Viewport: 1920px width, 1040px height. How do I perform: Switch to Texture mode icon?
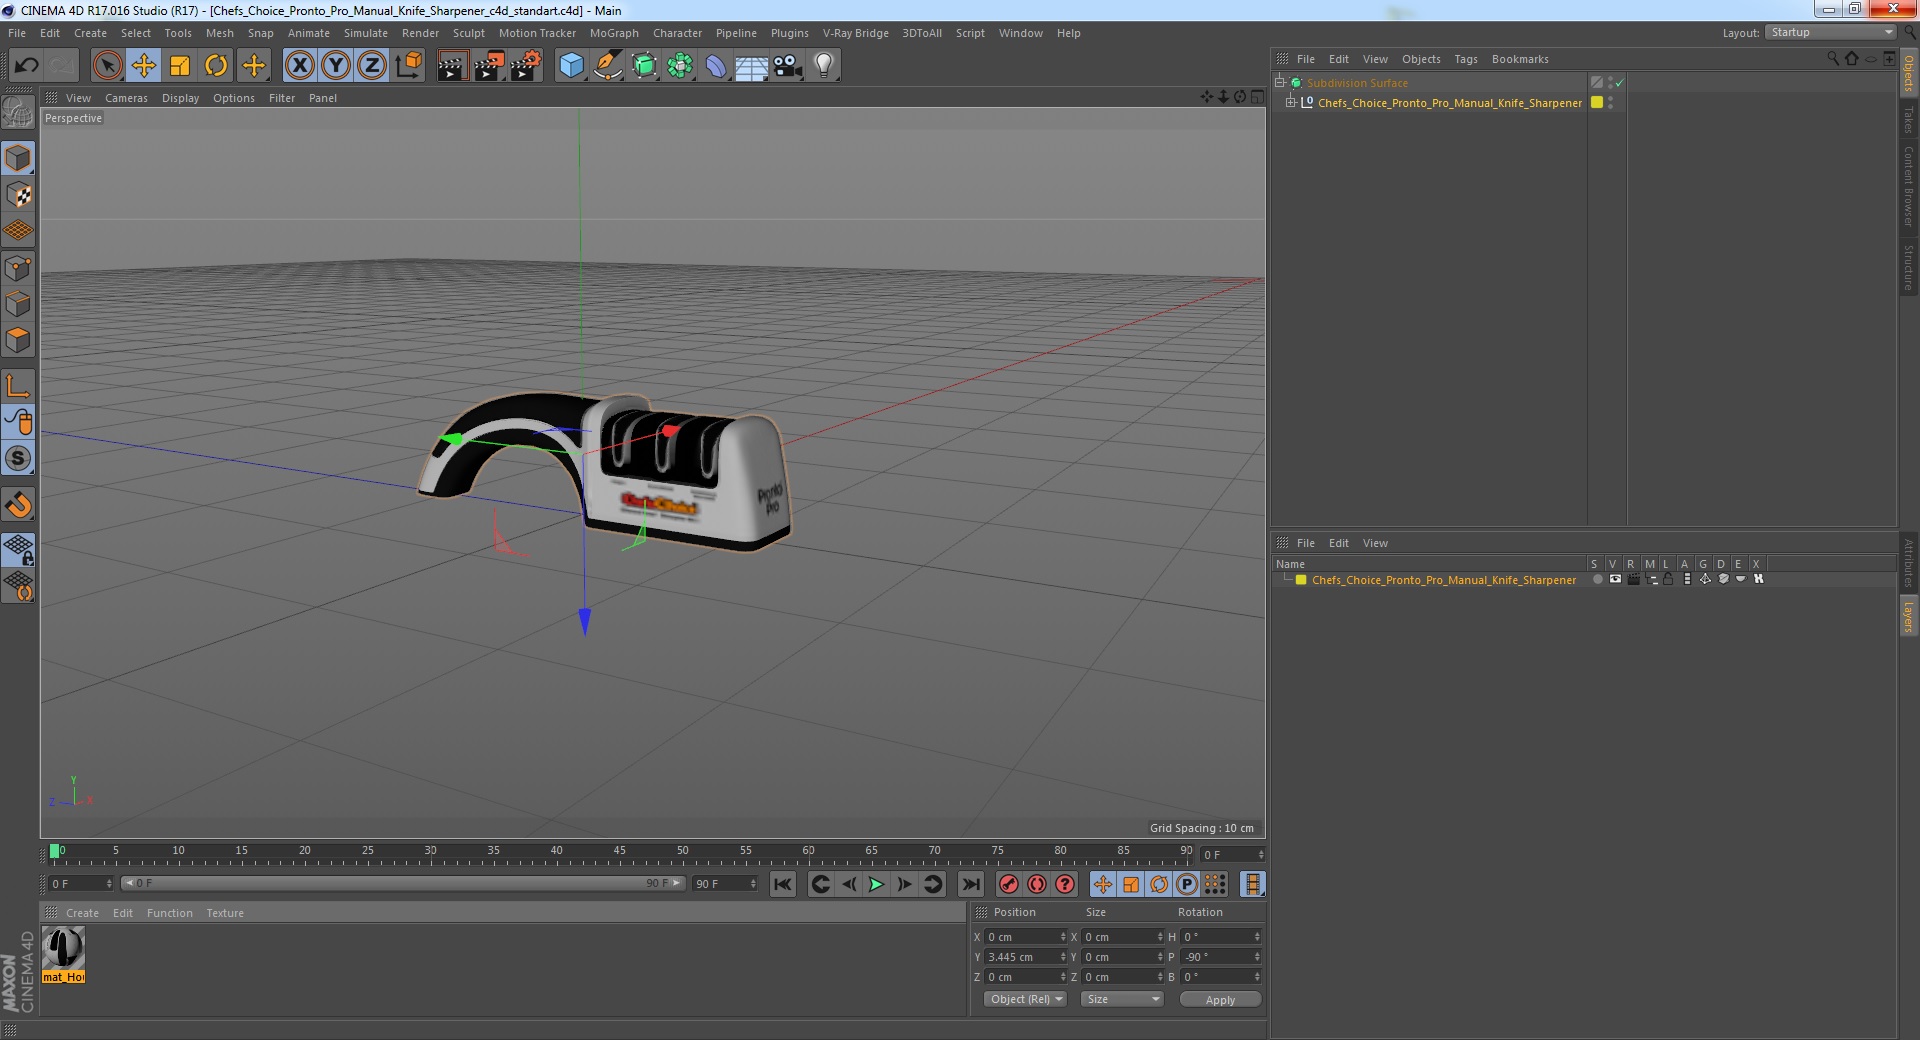point(18,195)
